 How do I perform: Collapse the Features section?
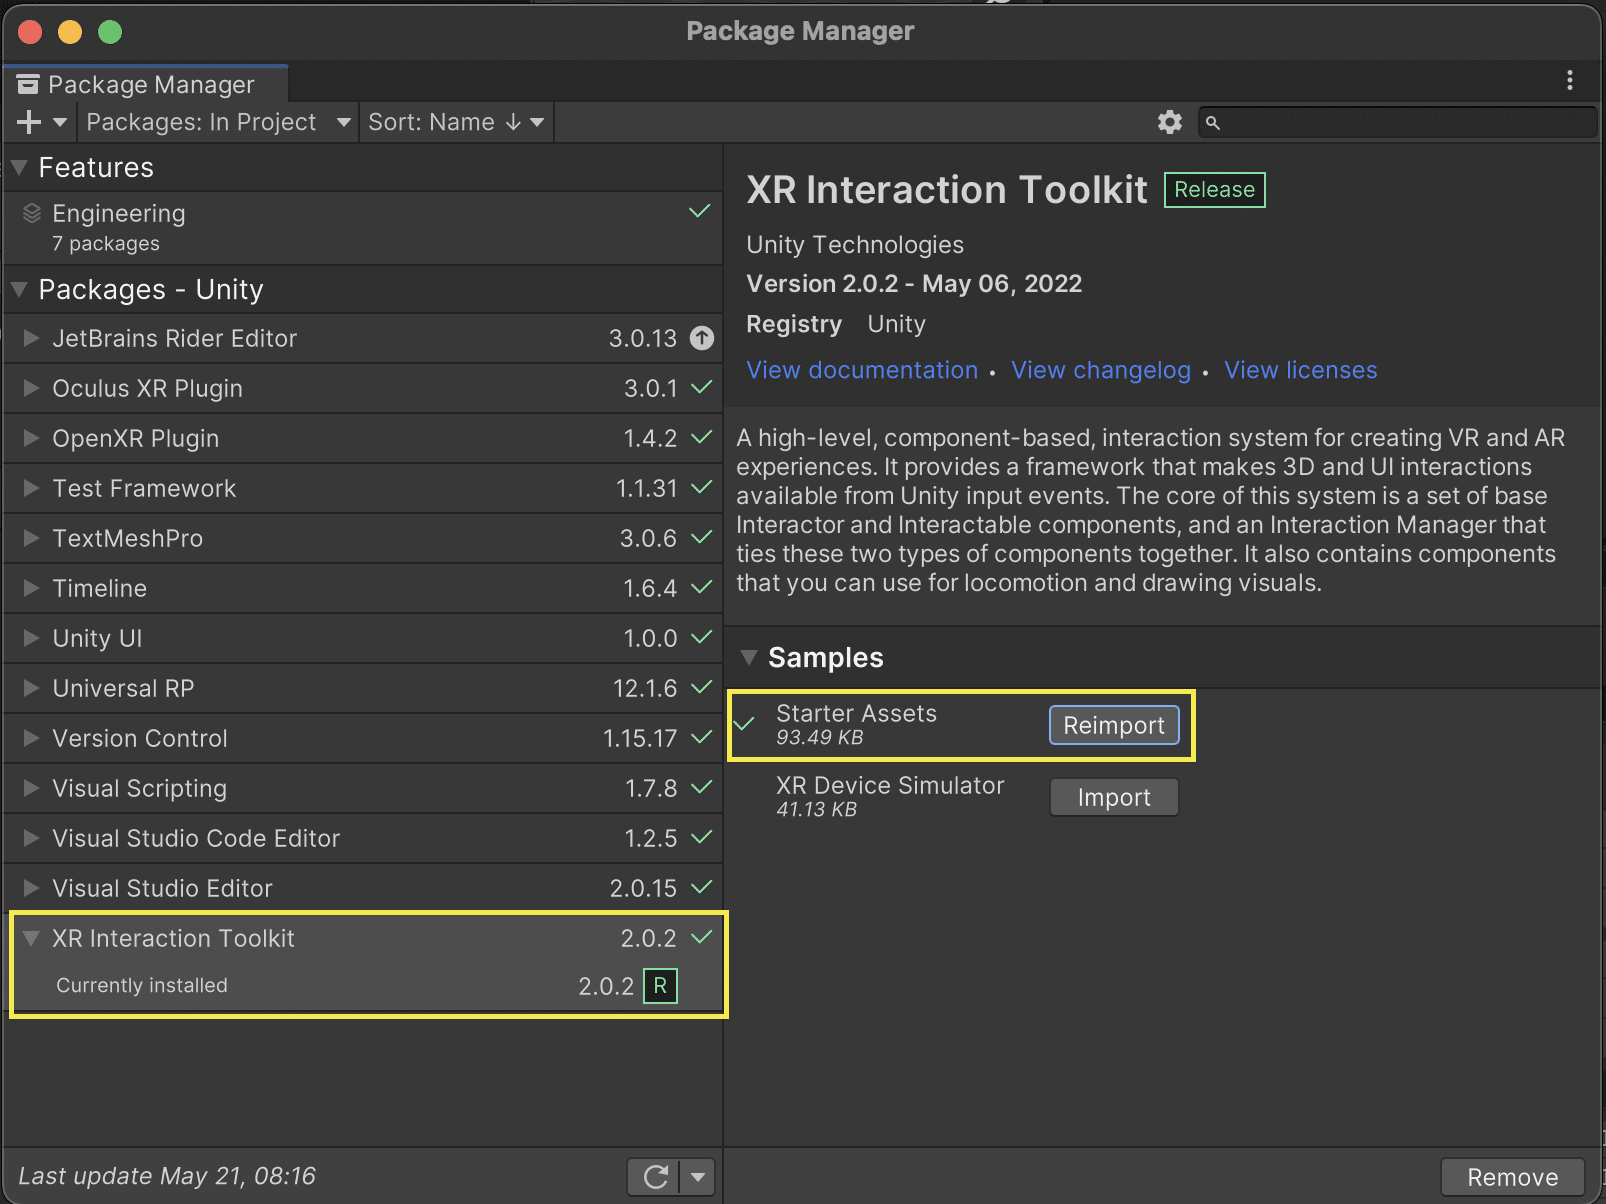(18, 168)
